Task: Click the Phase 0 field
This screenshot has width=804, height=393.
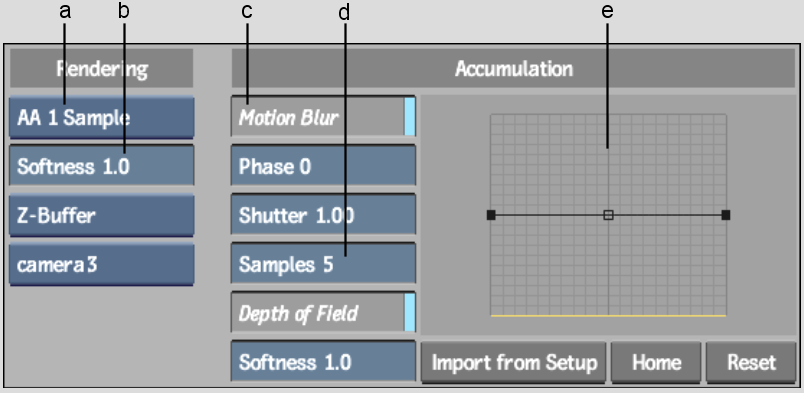Action: (x=323, y=166)
